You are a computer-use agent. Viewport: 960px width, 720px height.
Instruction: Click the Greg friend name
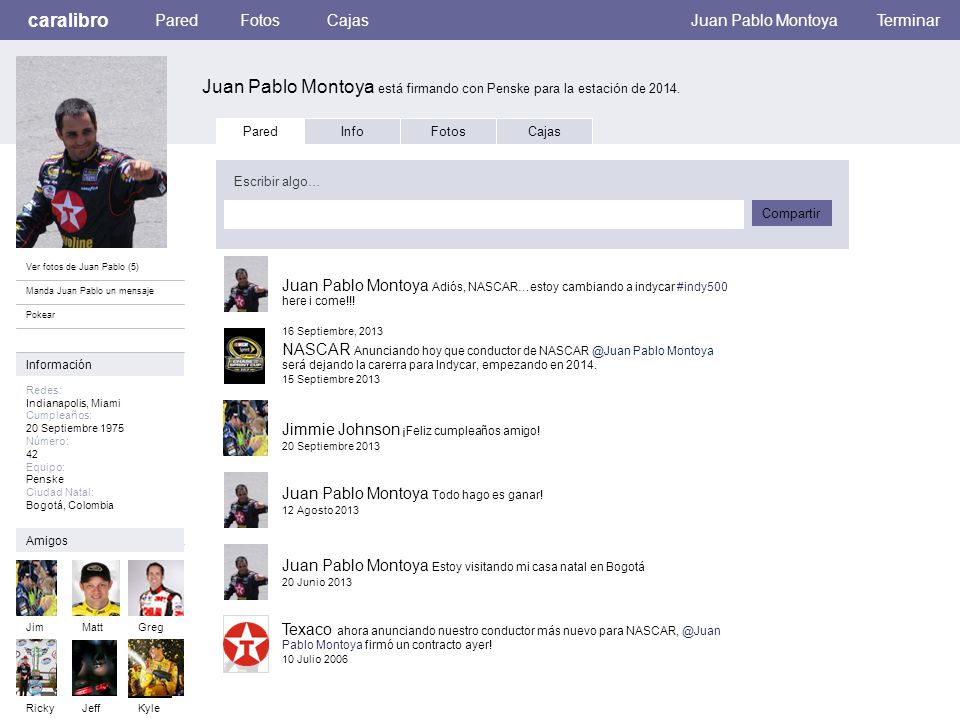pos(151,627)
